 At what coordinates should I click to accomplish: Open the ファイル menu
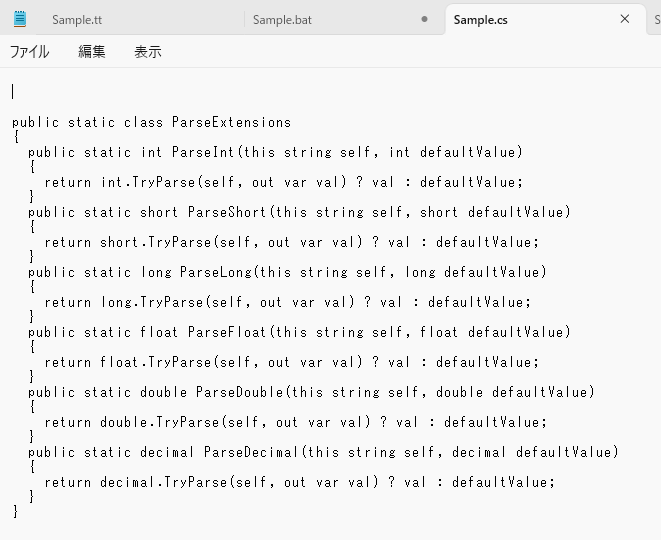tap(30, 52)
